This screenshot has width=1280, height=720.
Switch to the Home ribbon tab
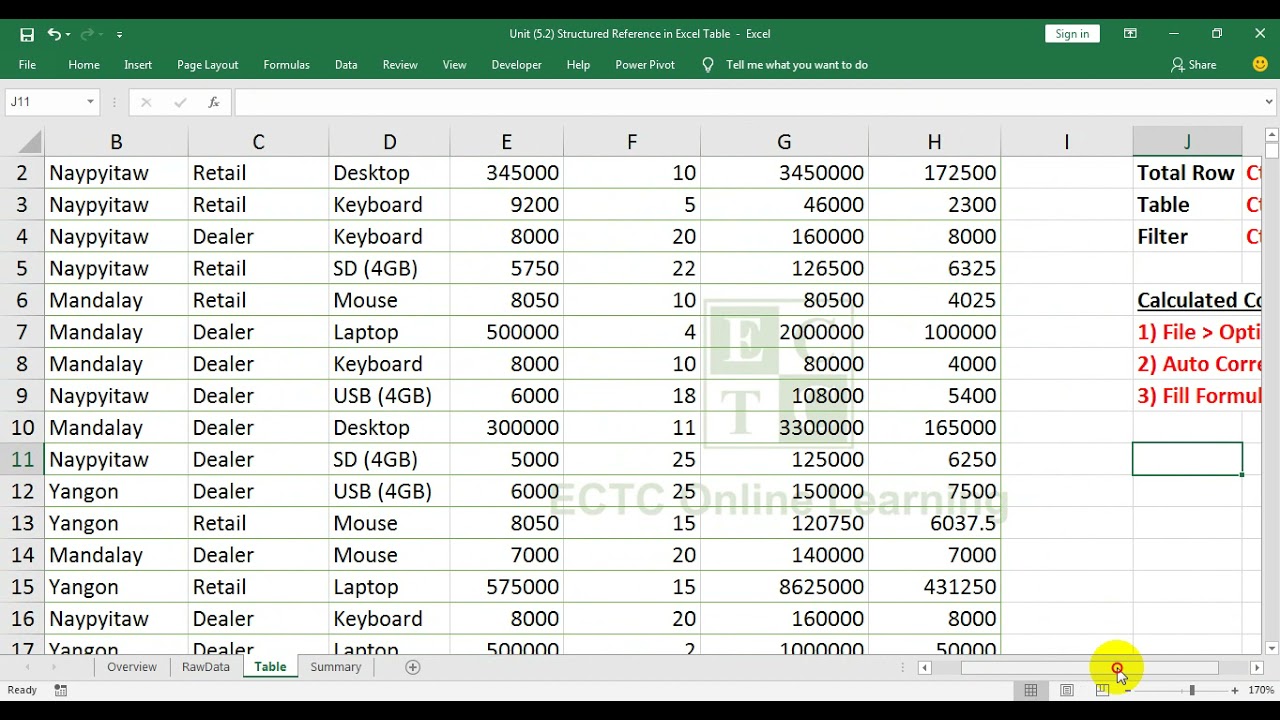coord(84,65)
